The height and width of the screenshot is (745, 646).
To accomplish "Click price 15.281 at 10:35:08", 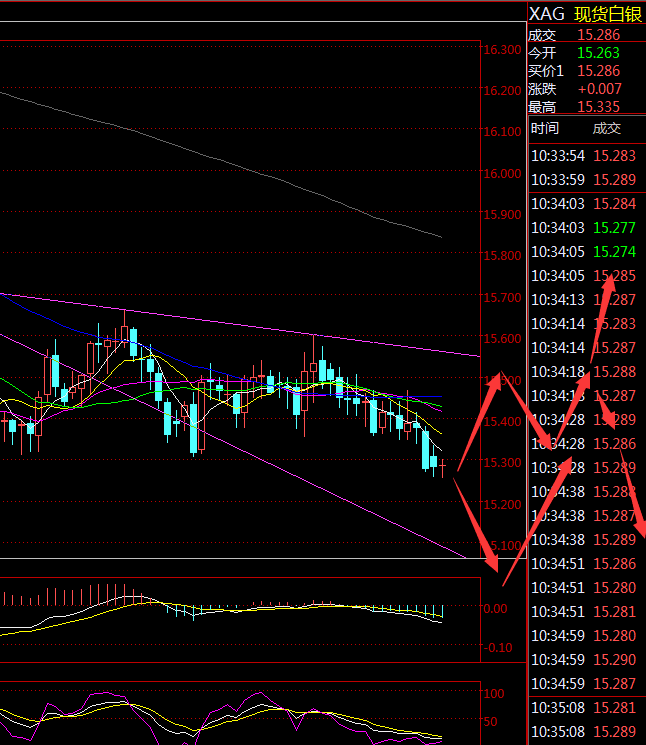I will tap(615, 707).
